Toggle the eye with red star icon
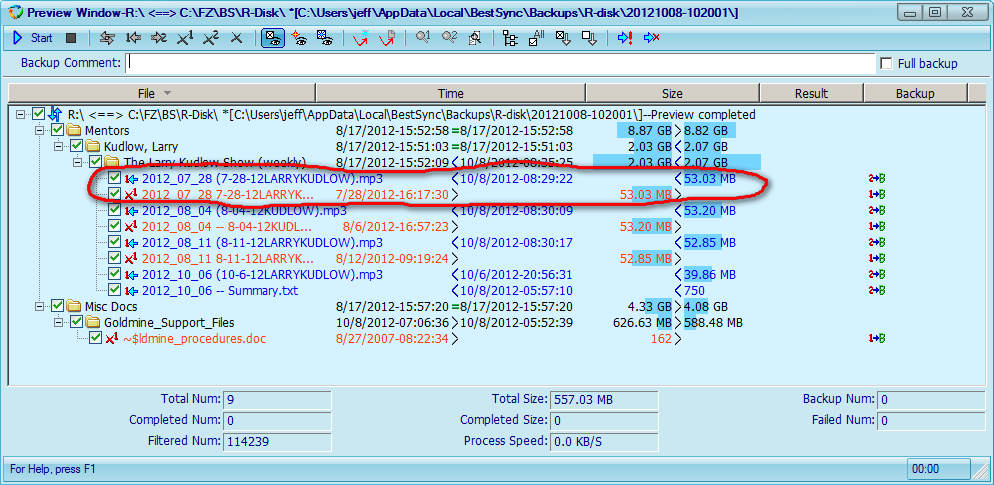Viewport: 994px width, 485px height. click(x=299, y=38)
